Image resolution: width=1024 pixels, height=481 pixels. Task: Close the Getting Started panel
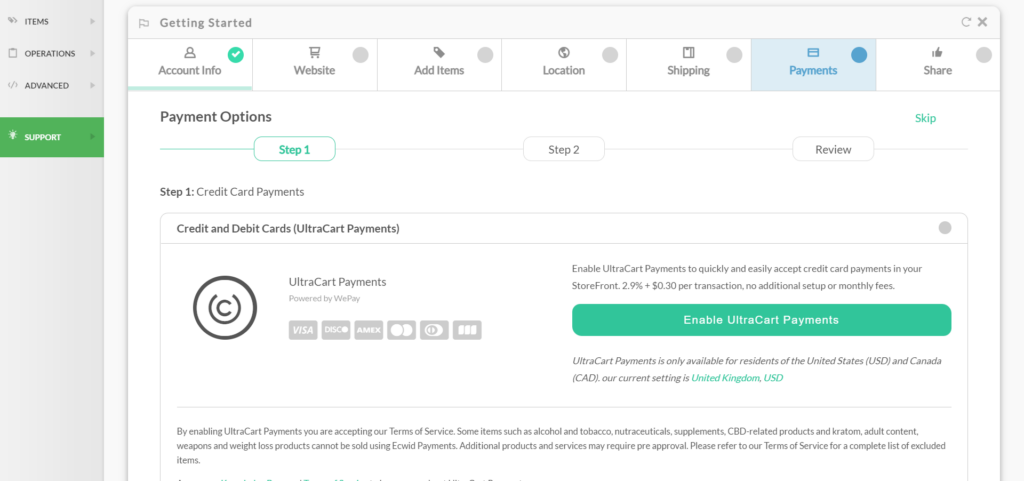(x=982, y=22)
